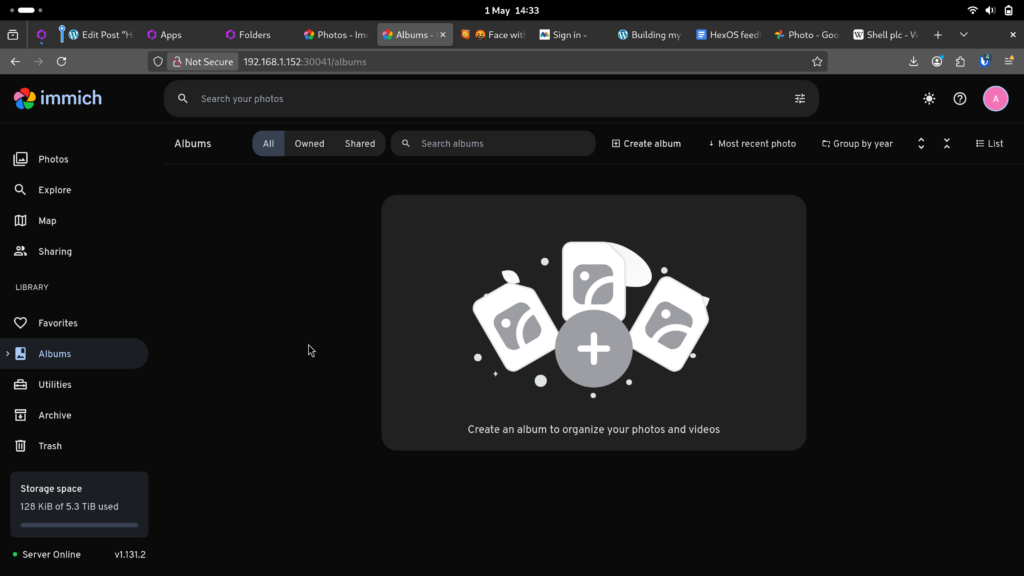Collapse all album groups
Screen dimensions: 1024x576
(x=946, y=144)
